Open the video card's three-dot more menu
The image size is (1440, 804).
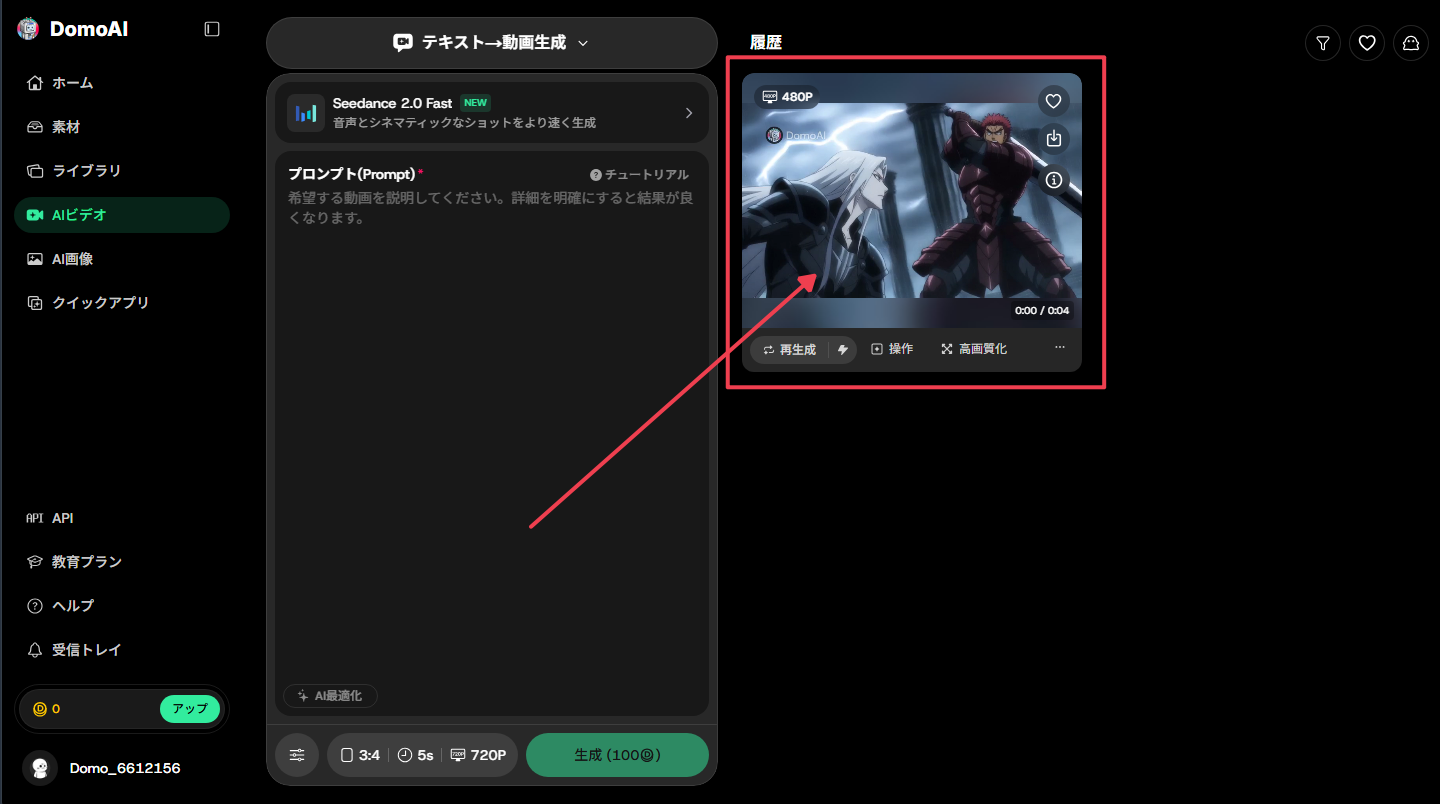pyautogui.click(x=1060, y=348)
